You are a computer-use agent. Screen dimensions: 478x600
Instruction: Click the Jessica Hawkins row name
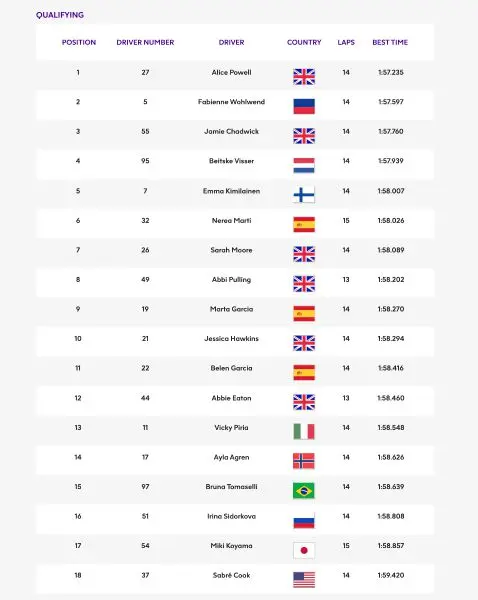click(232, 339)
